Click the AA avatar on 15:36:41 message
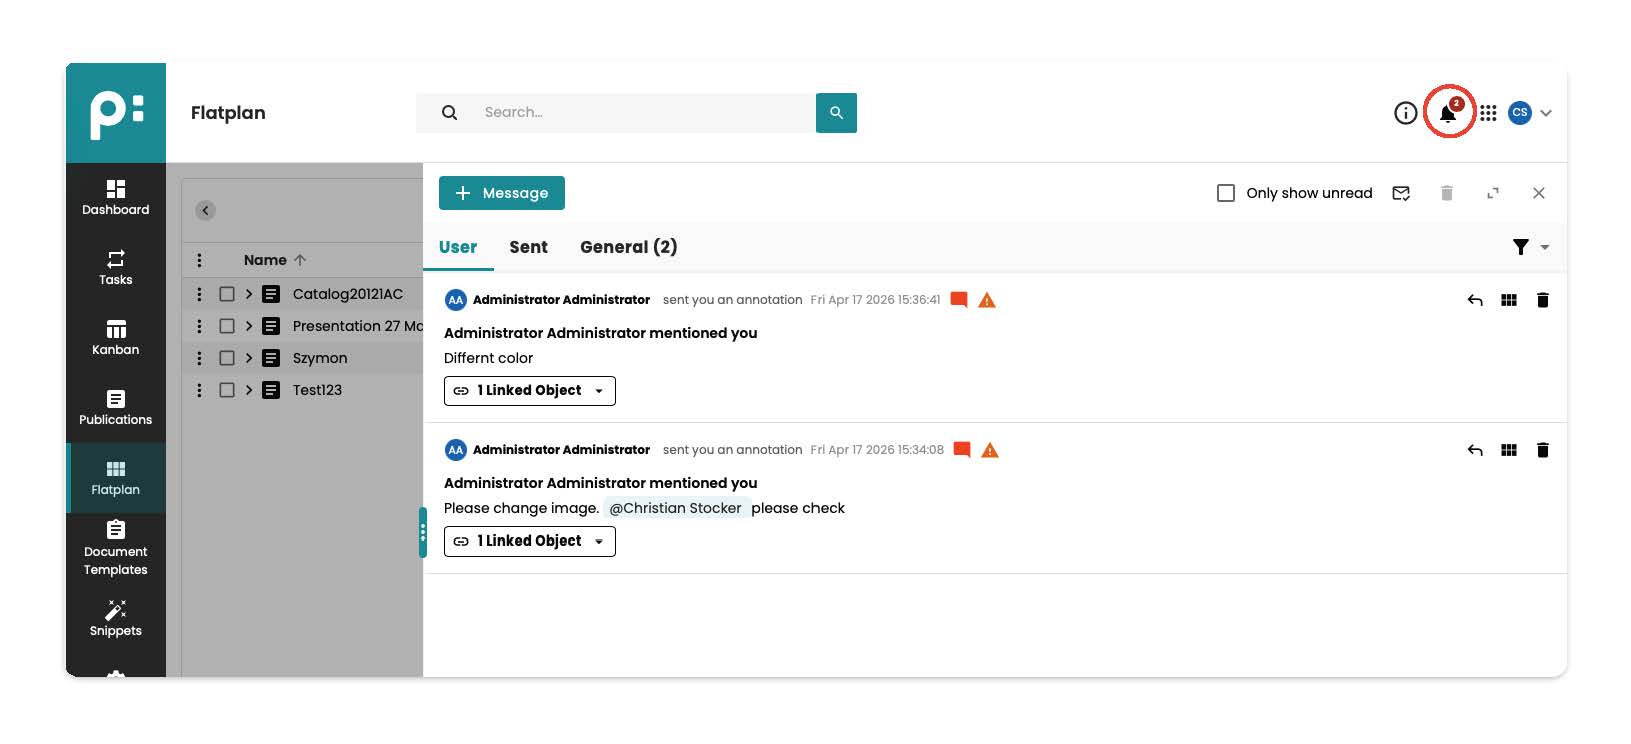Viewport: 1631px width, 744px height. click(x=456, y=300)
